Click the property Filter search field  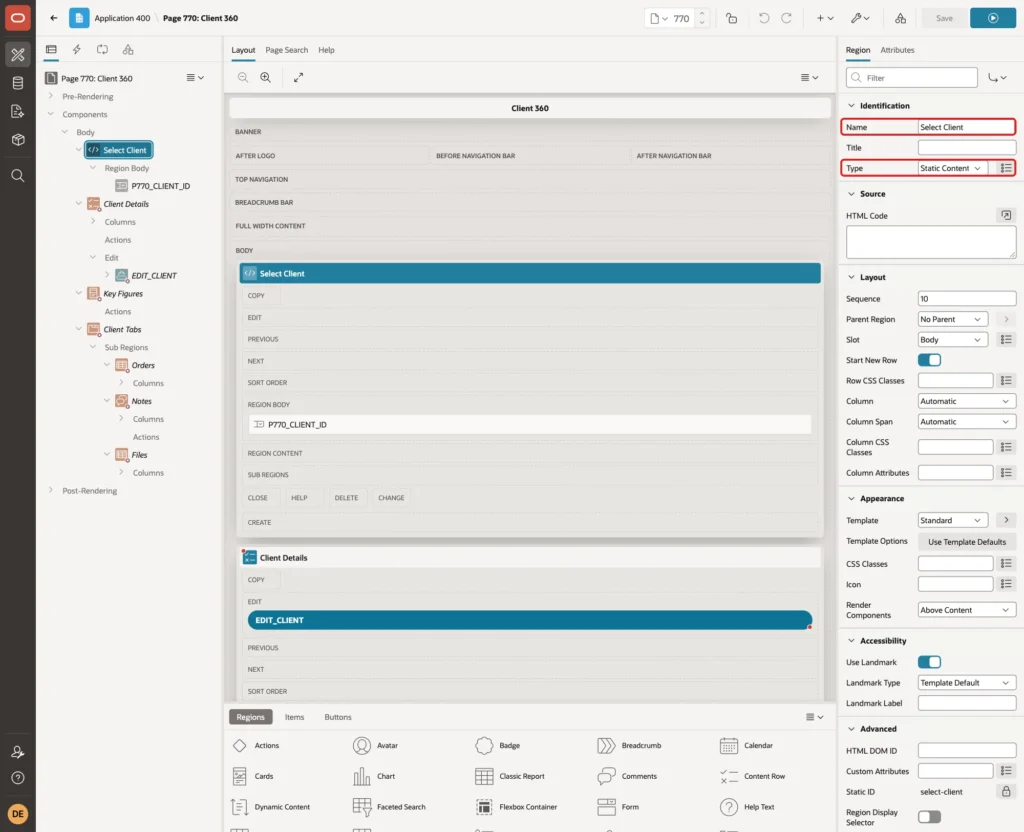click(912, 78)
